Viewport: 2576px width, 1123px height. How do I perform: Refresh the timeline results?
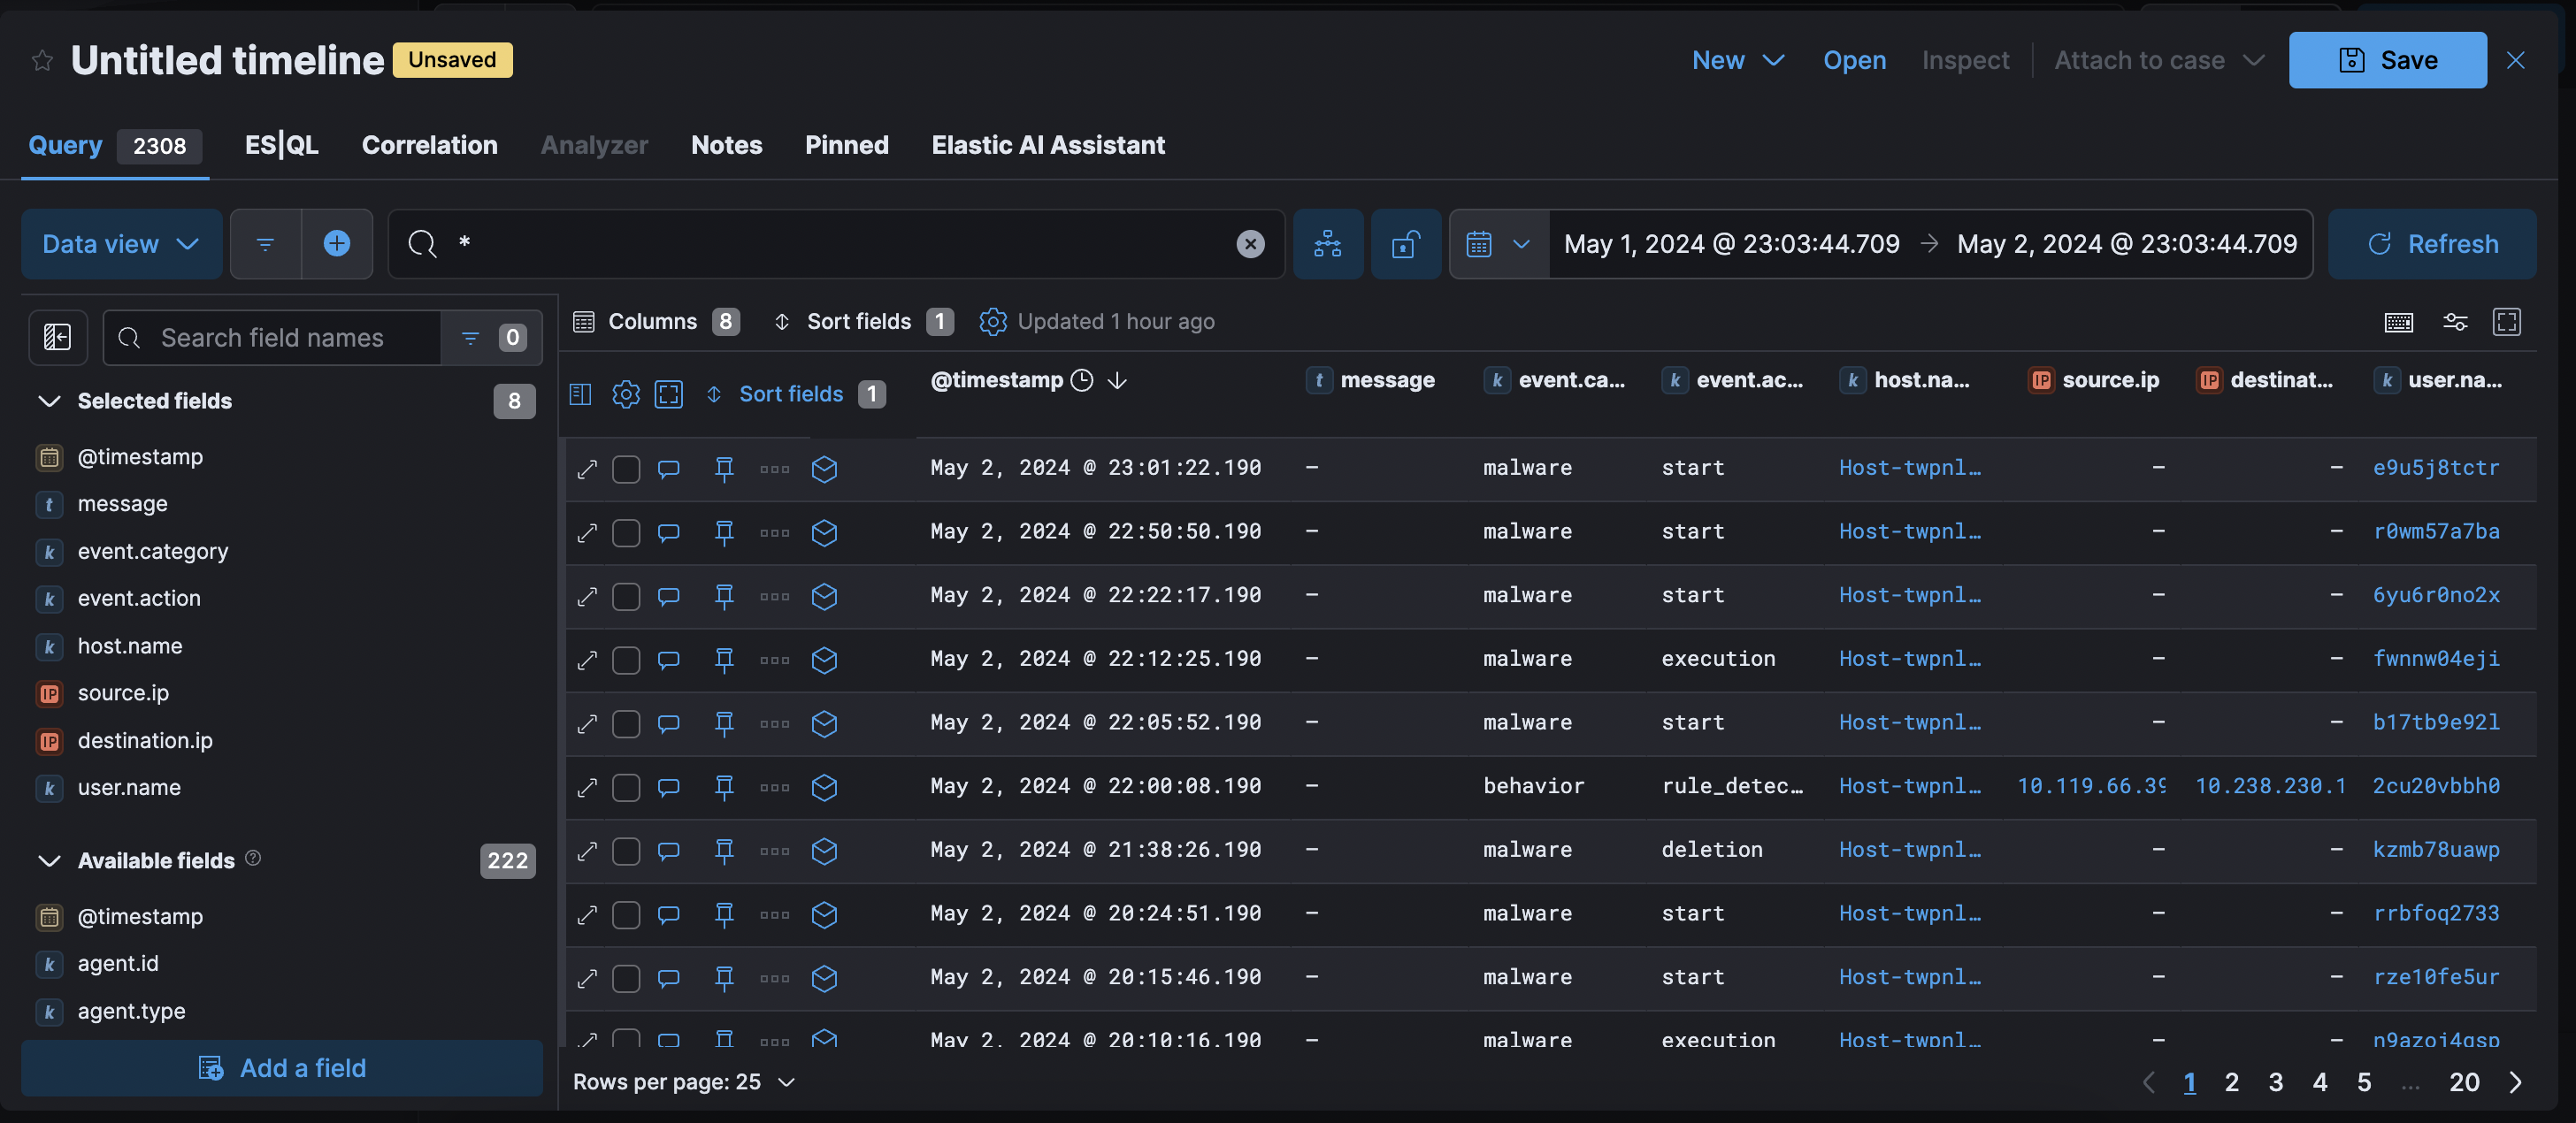[2431, 244]
